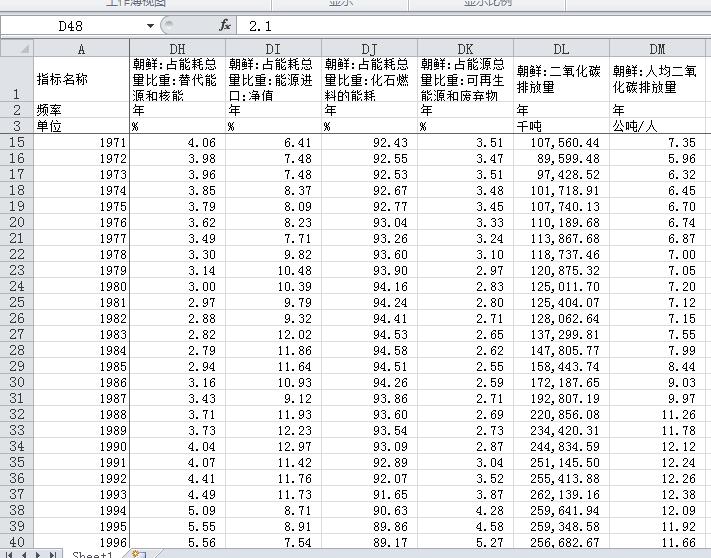Open the Name Box dropdown arrow
The height and width of the screenshot is (558, 711).
(x=150, y=26)
